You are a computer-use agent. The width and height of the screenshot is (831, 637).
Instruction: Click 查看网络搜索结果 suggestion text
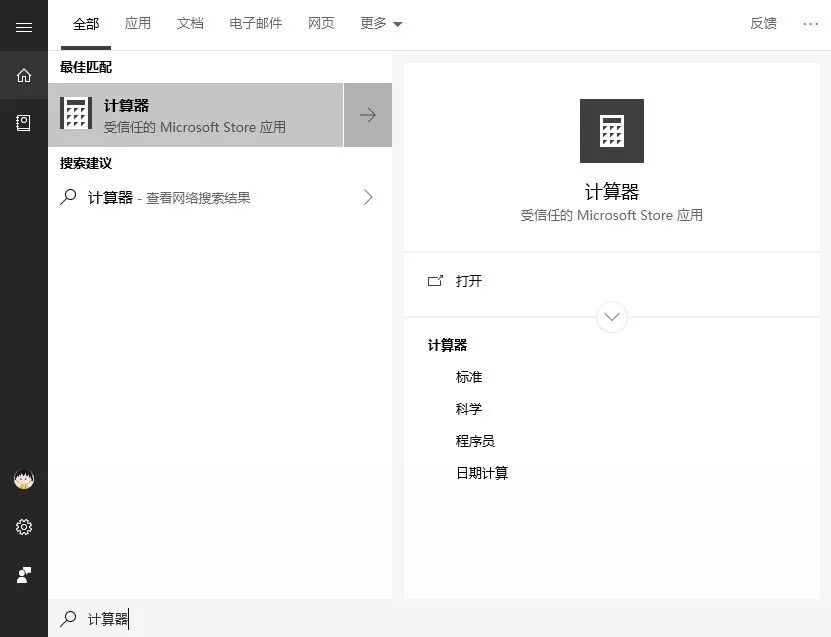click(198, 198)
